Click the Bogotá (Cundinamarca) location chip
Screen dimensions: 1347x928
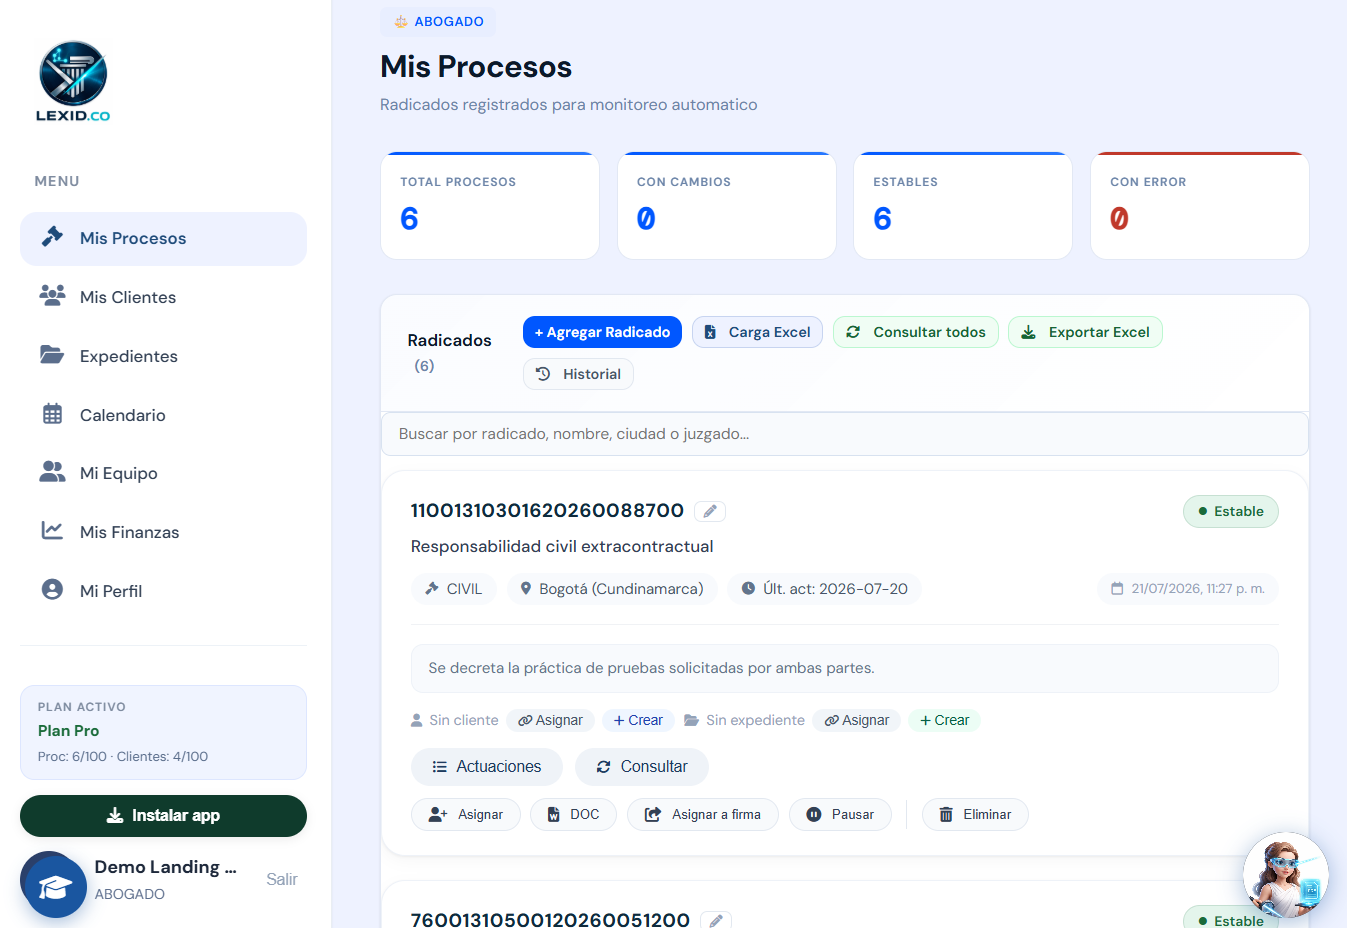[x=612, y=589]
